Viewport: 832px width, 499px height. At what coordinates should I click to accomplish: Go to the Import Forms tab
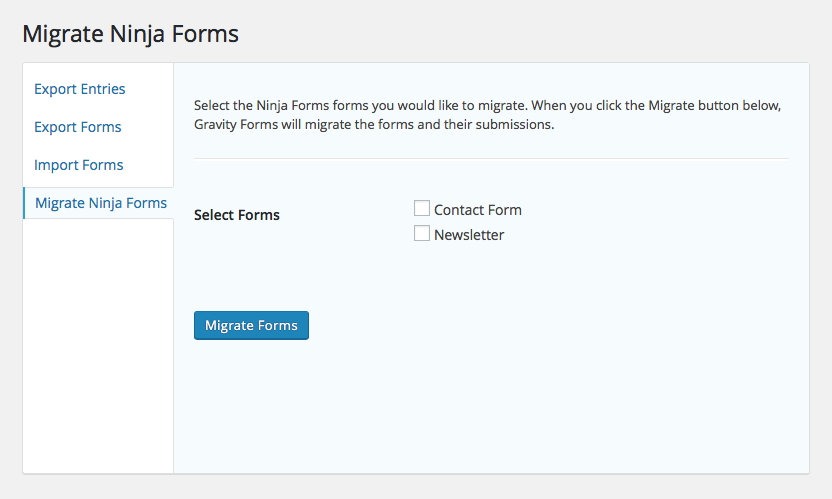coord(79,165)
